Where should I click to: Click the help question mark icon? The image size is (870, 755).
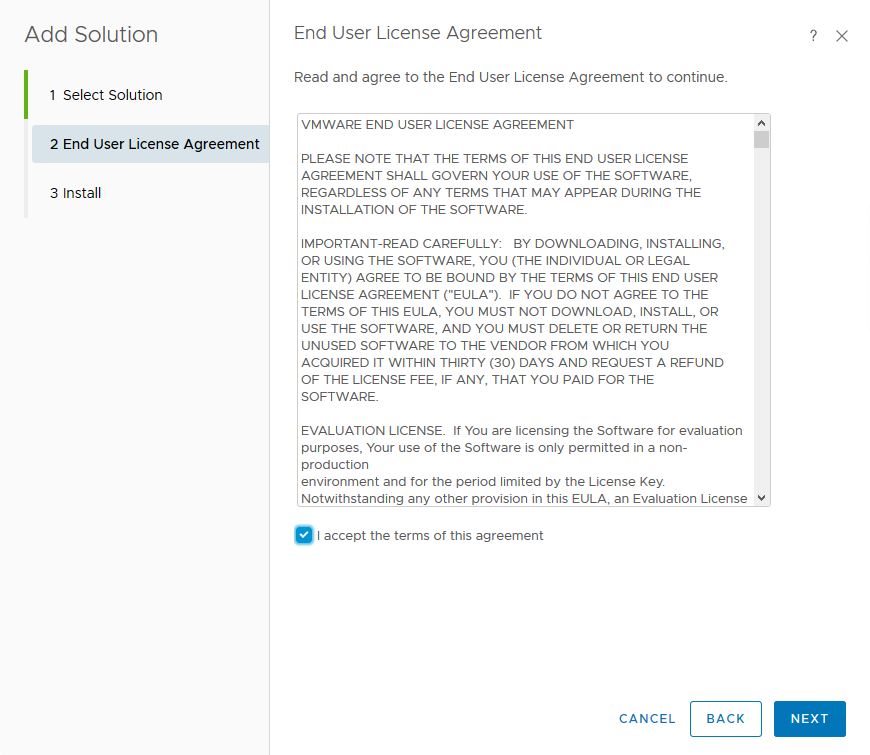(813, 36)
